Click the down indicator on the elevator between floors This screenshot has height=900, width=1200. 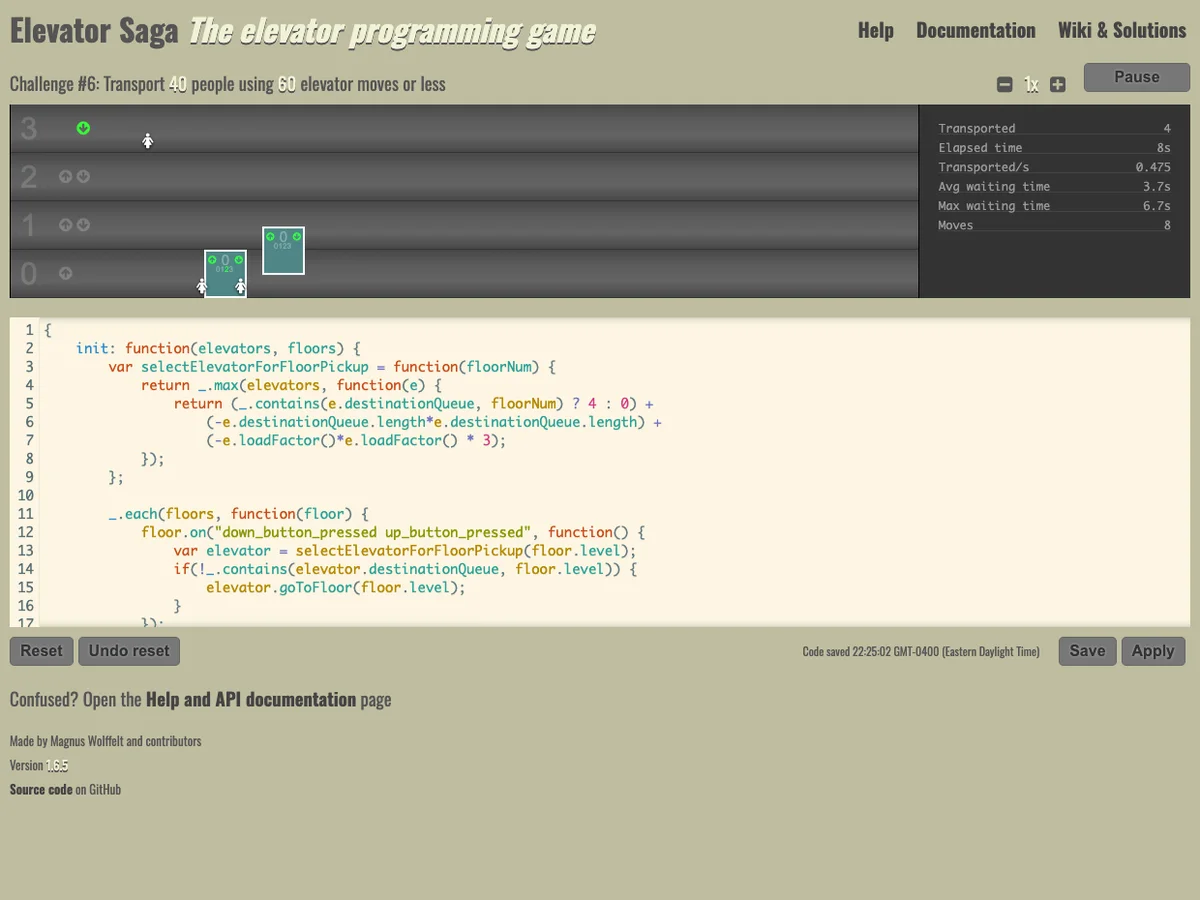coord(297,237)
